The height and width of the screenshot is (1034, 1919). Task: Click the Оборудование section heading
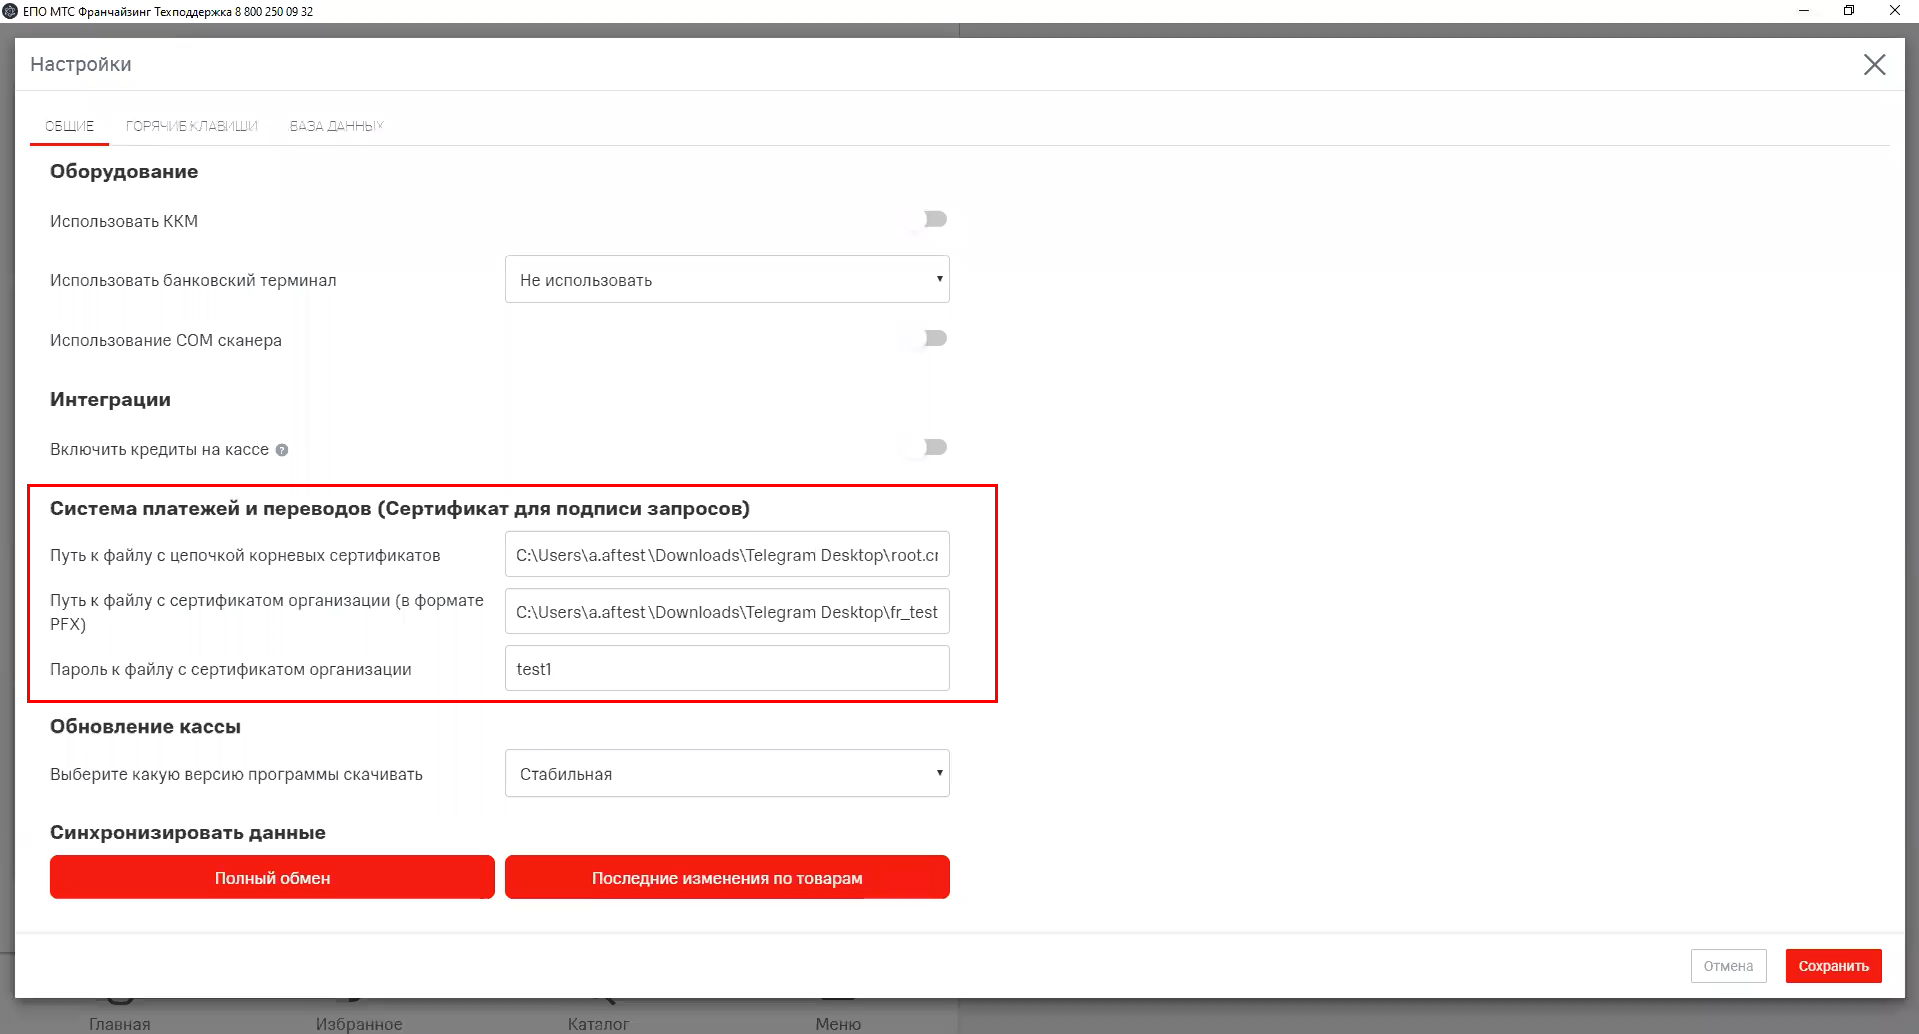(124, 171)
